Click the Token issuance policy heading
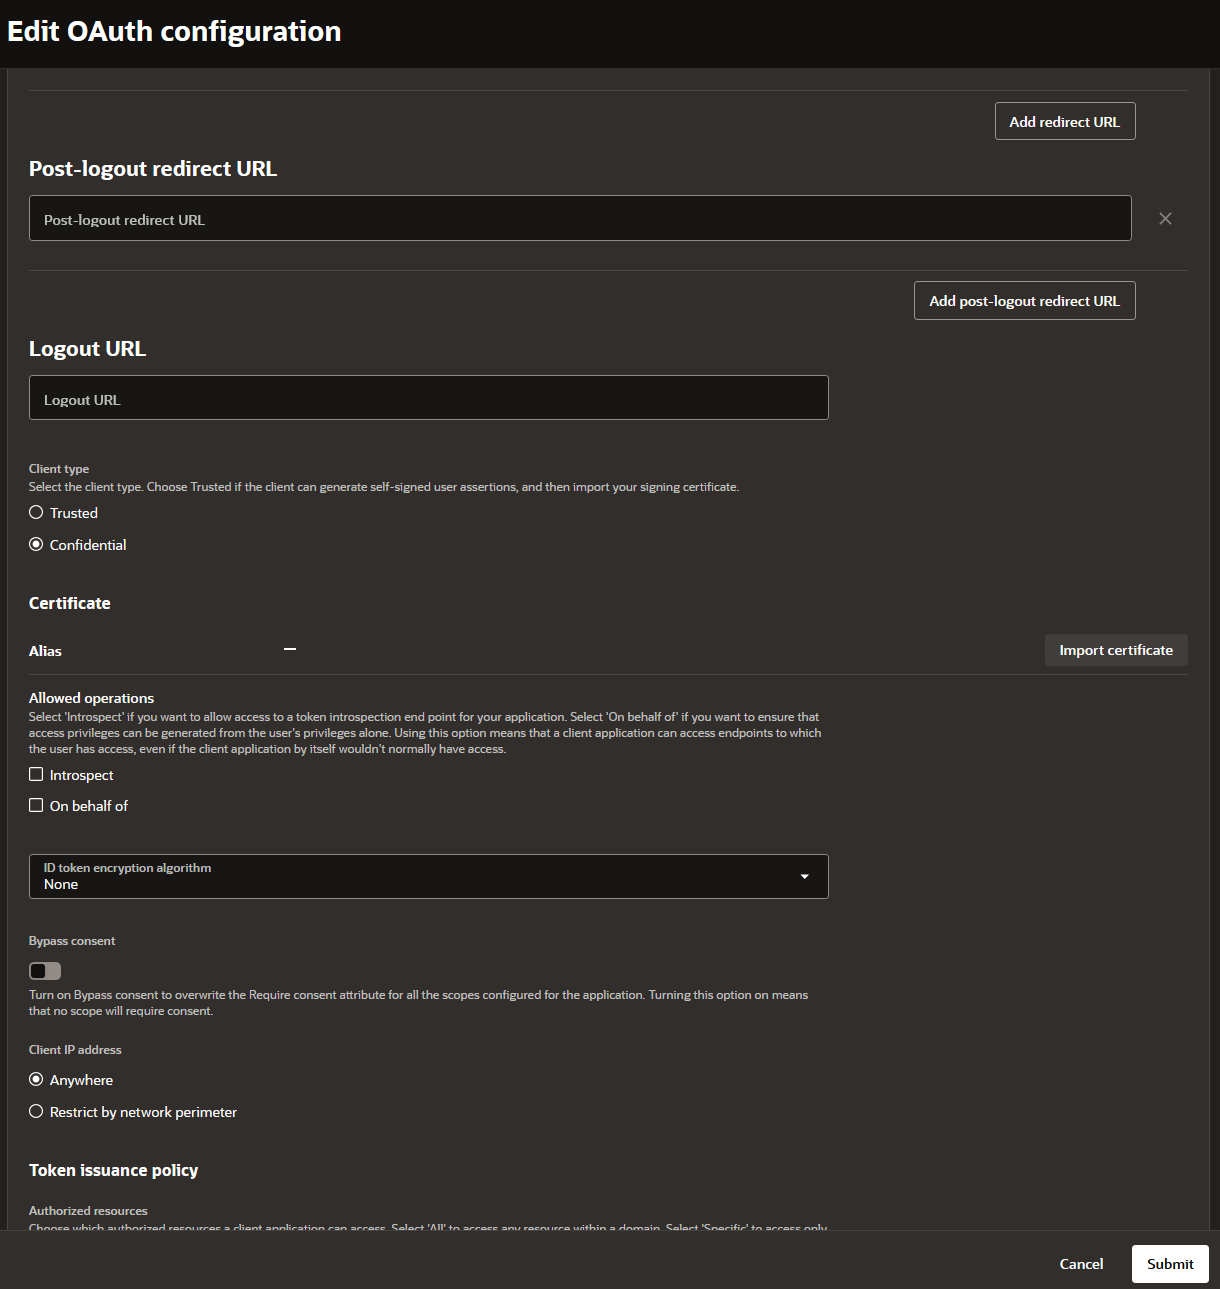1220x1289 pixels. click(113, 1170)
